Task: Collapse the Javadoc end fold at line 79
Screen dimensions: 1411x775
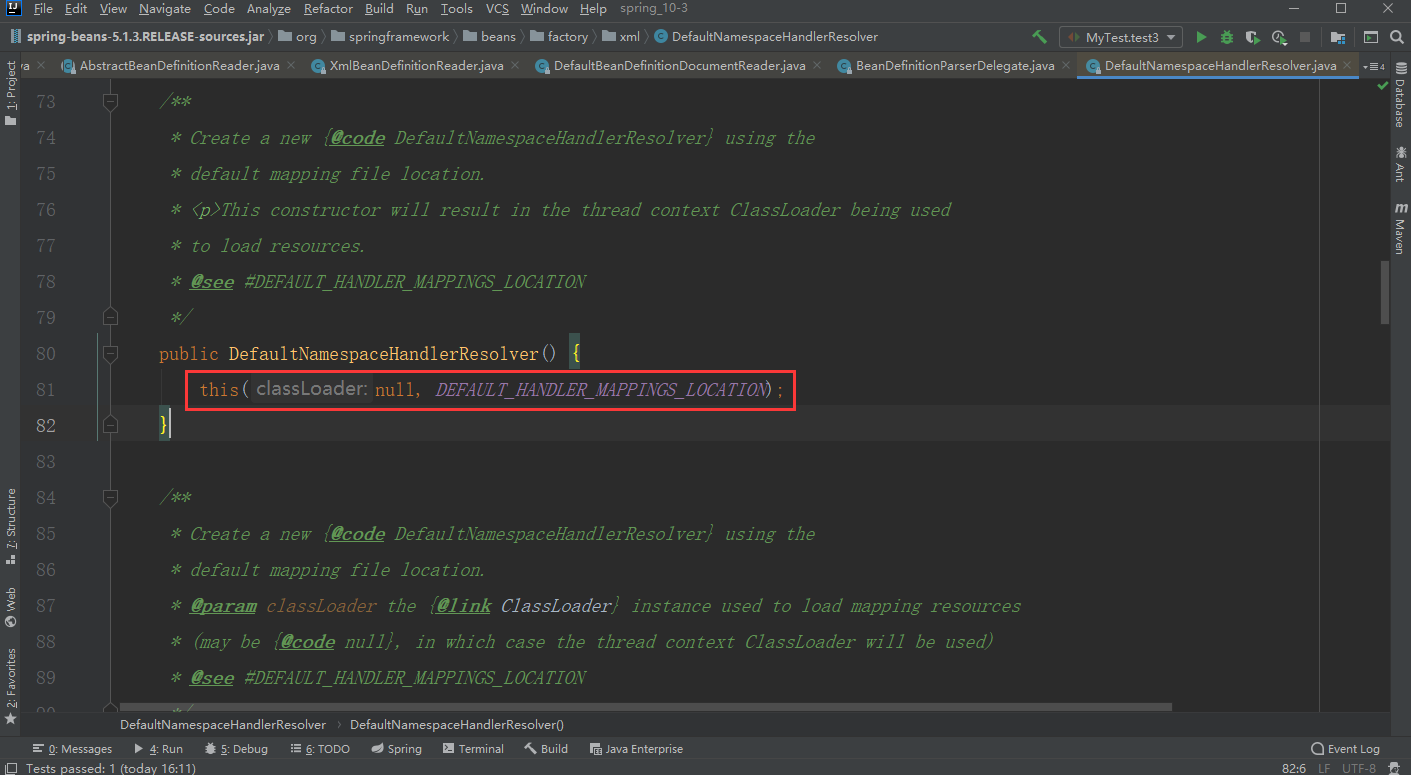Action: [x=110, y=318]
